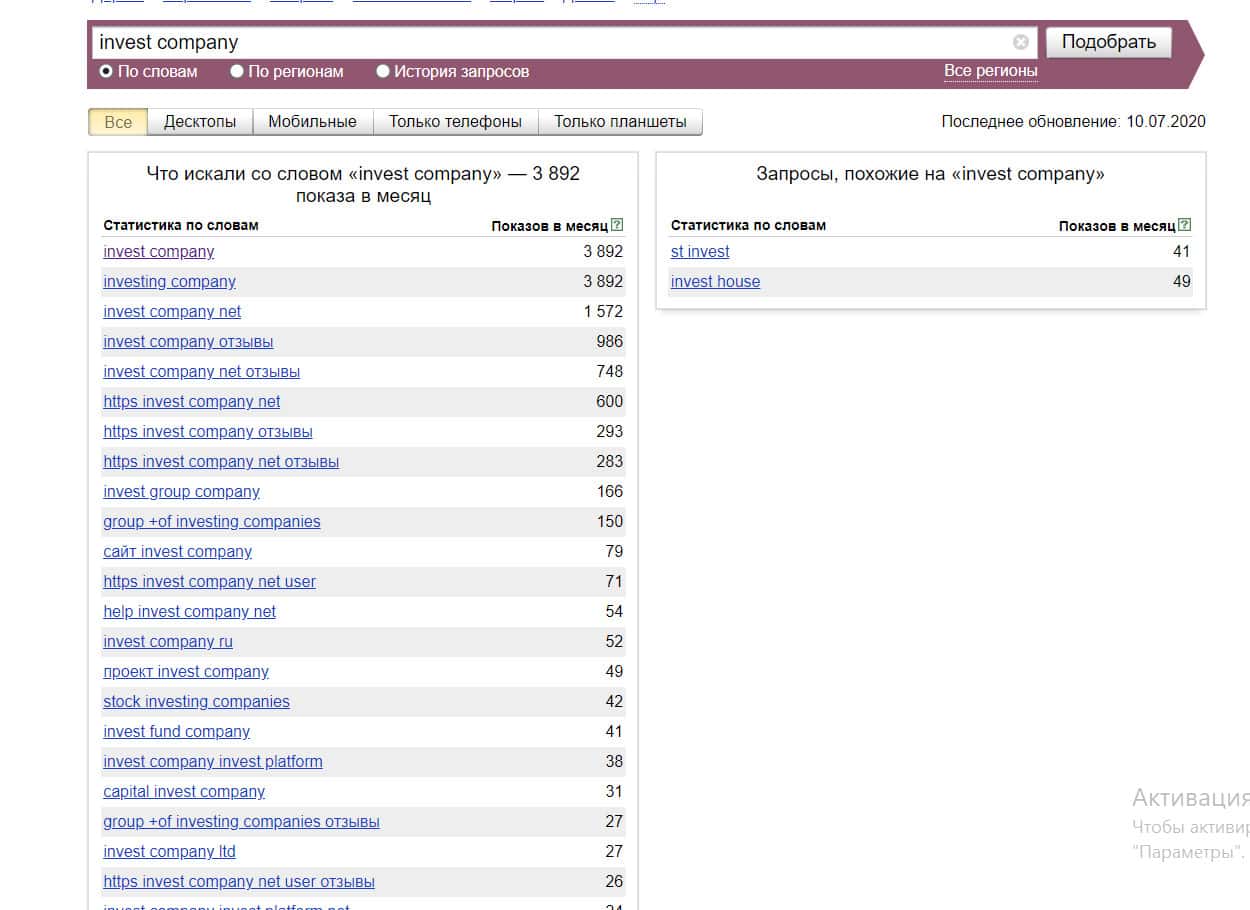The image size is (1250, 910).
Task: Open the 'invest company net' query link
Action: point(172,312)
